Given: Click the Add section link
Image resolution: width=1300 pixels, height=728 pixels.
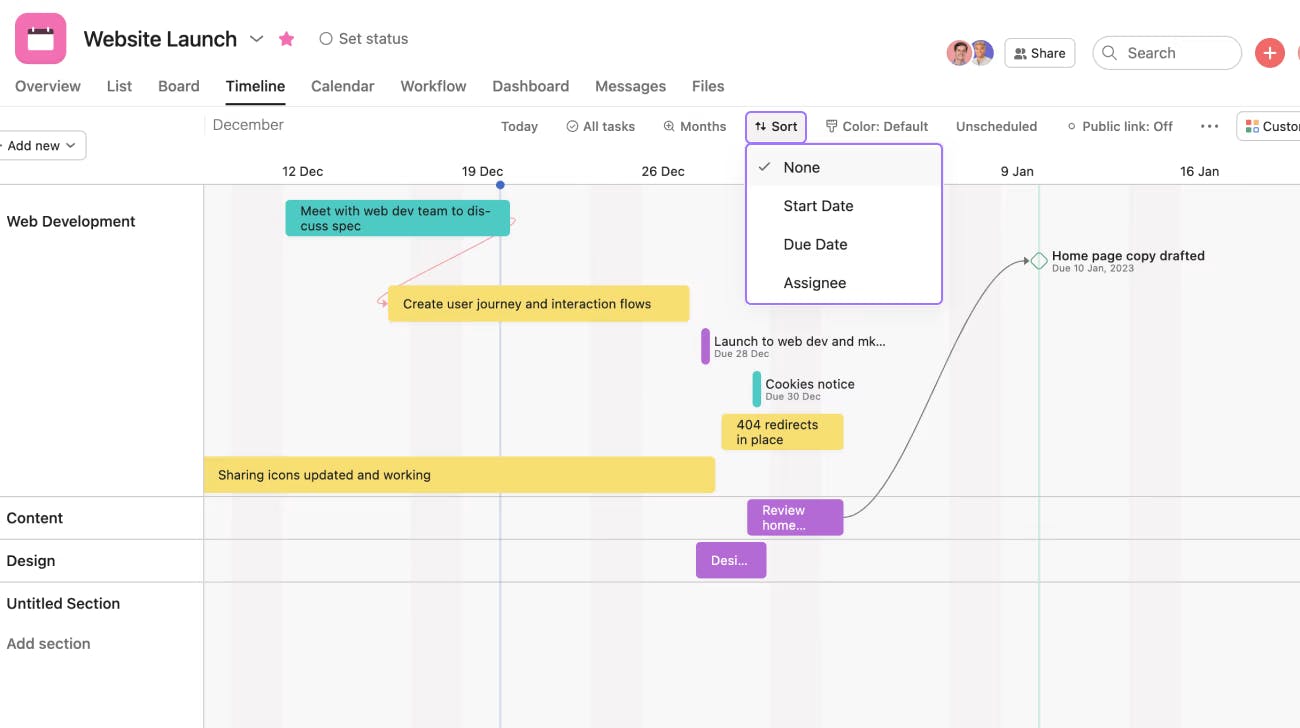Looking at the screenshot, I should coord(48,643).
